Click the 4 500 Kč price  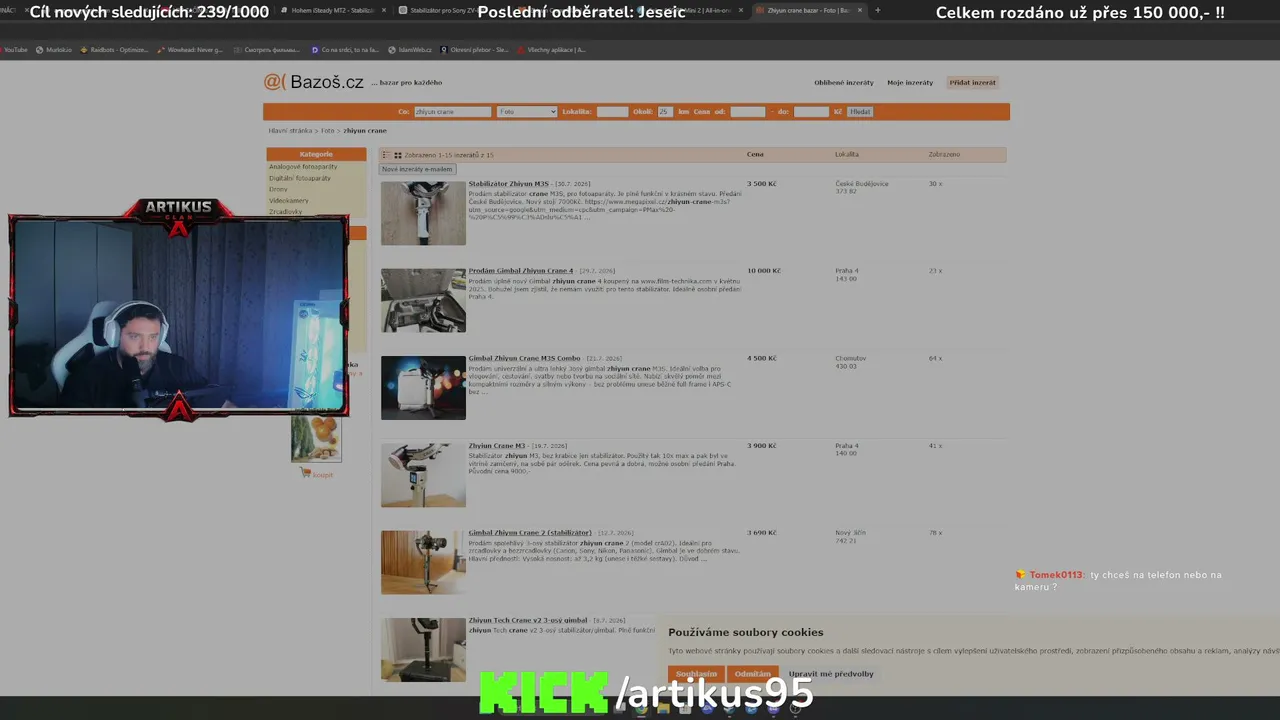[762, 358]
